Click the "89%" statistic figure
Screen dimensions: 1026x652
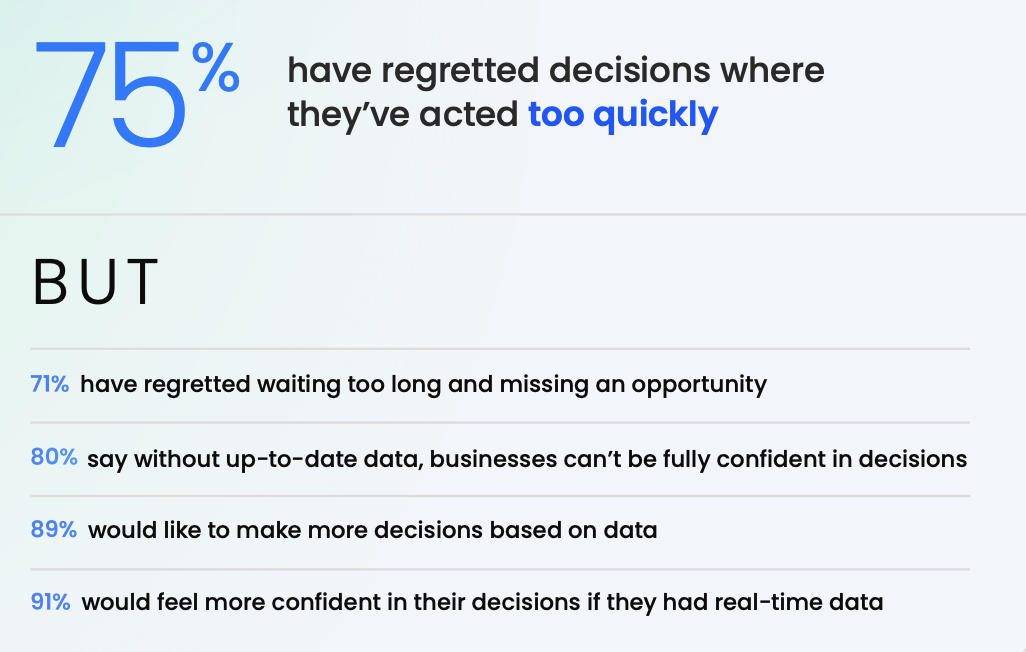(54, 530)
